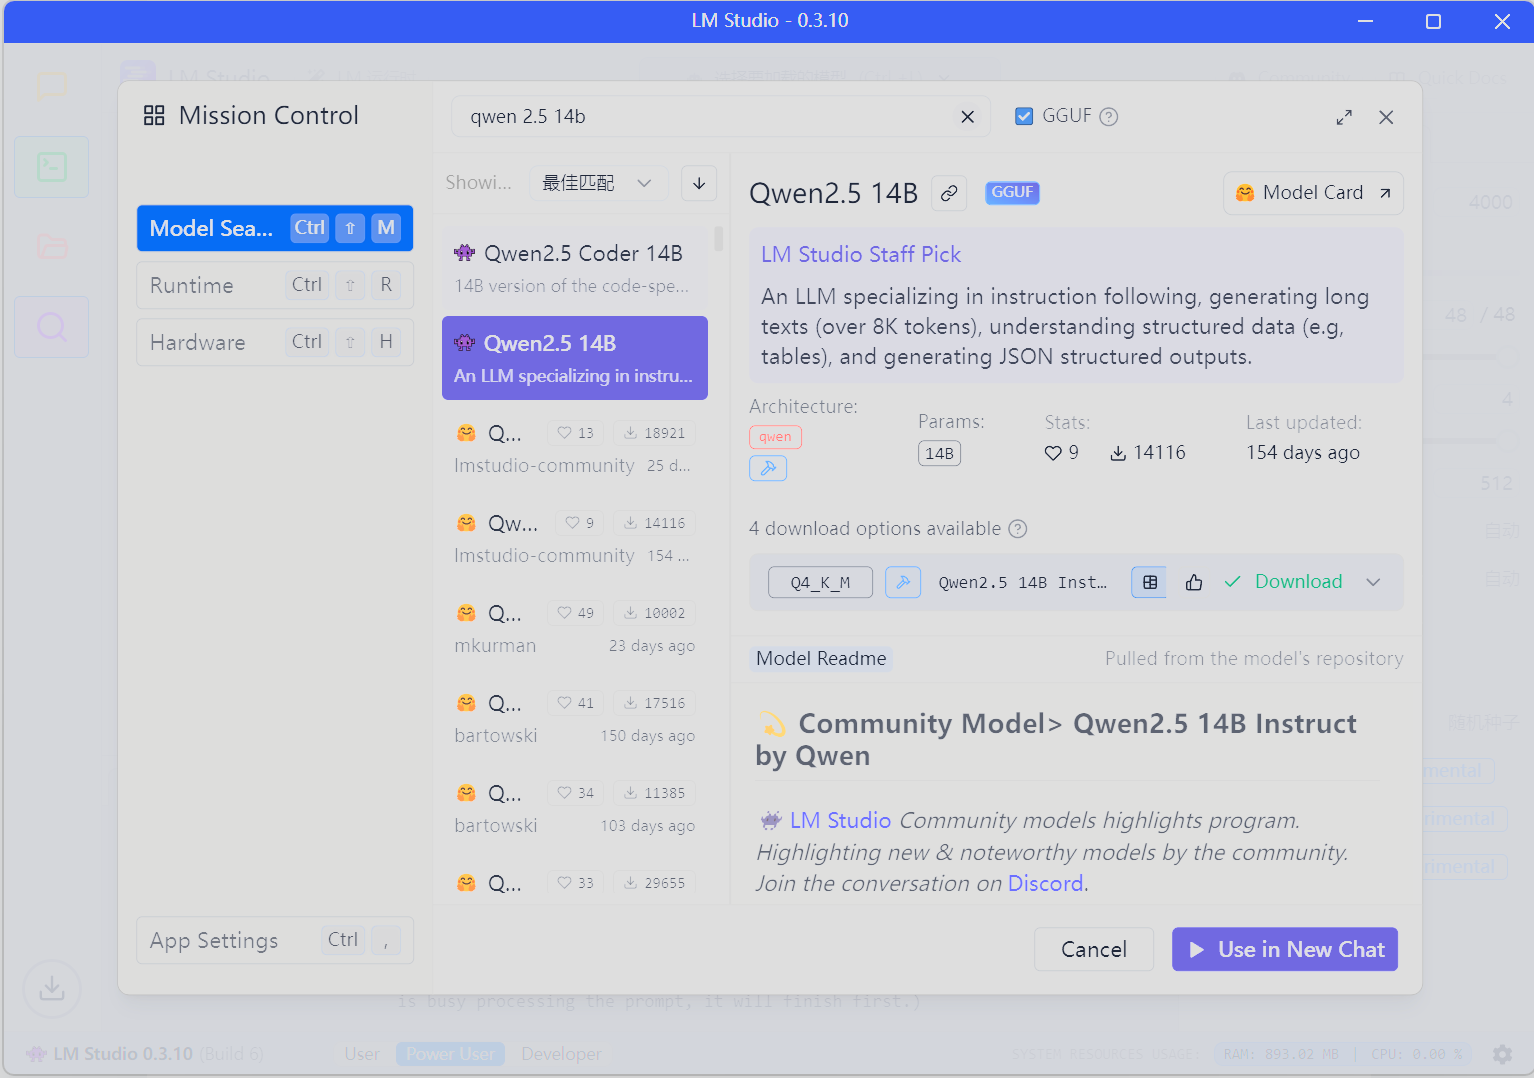The height and width of the screenshot is (1078, 1534).
Task: Select mkurman model result
Action: point(575,628)
